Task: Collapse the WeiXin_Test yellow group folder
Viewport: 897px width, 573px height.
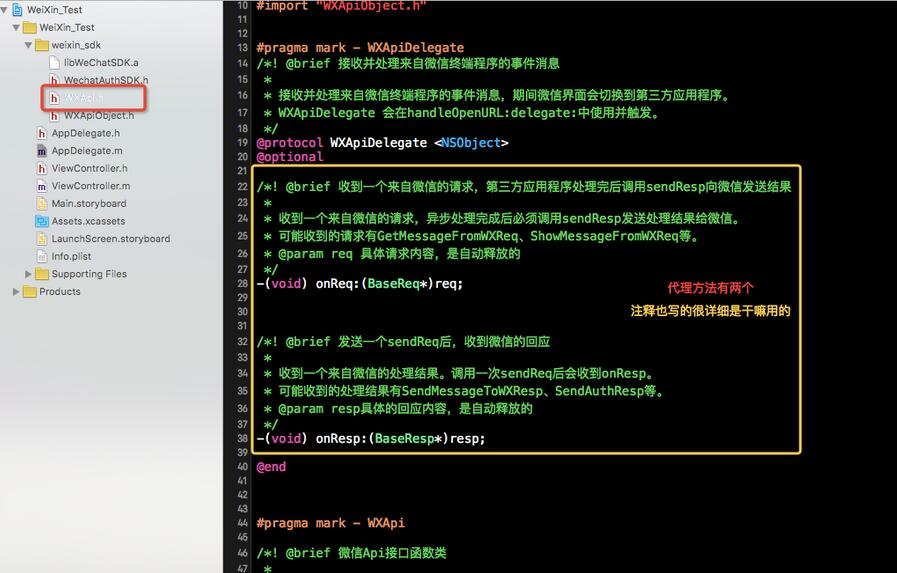Action: coord(16,27)
